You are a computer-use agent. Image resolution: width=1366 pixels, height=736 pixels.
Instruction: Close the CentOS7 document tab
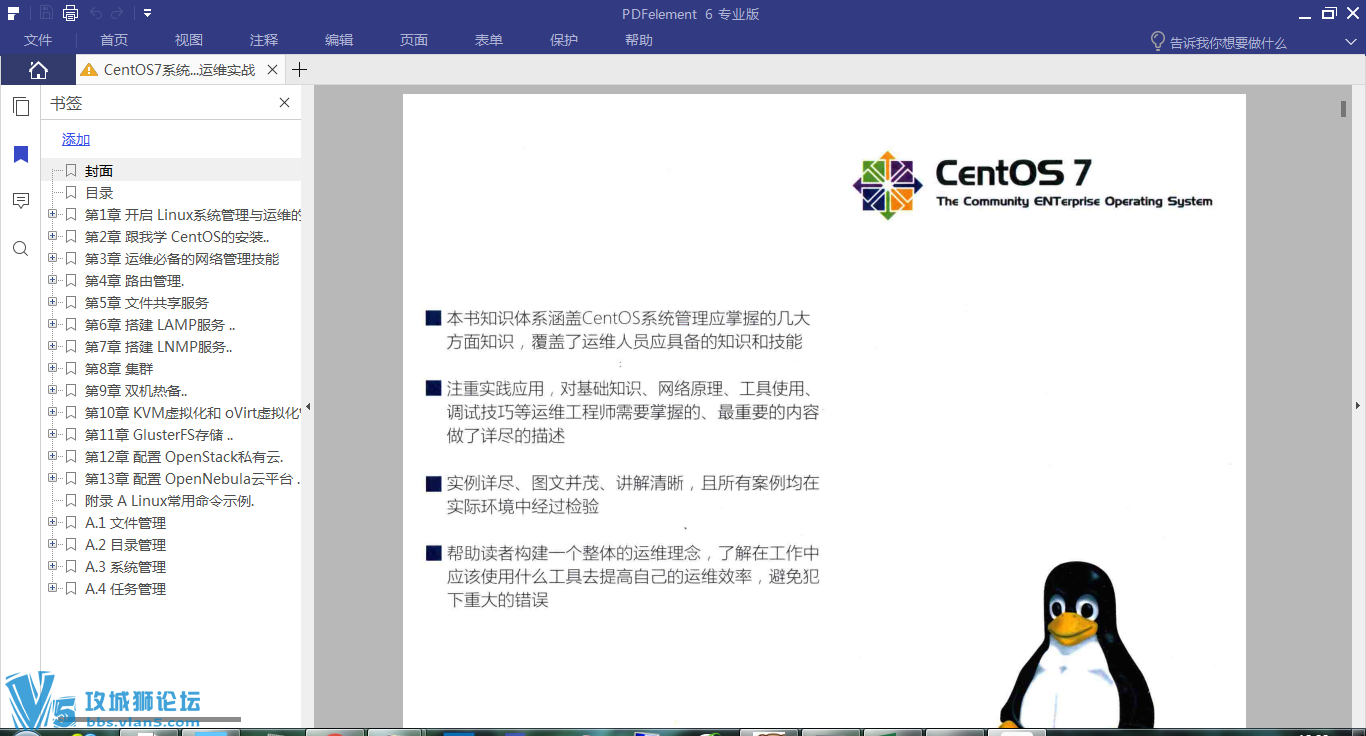click(272, 70)
